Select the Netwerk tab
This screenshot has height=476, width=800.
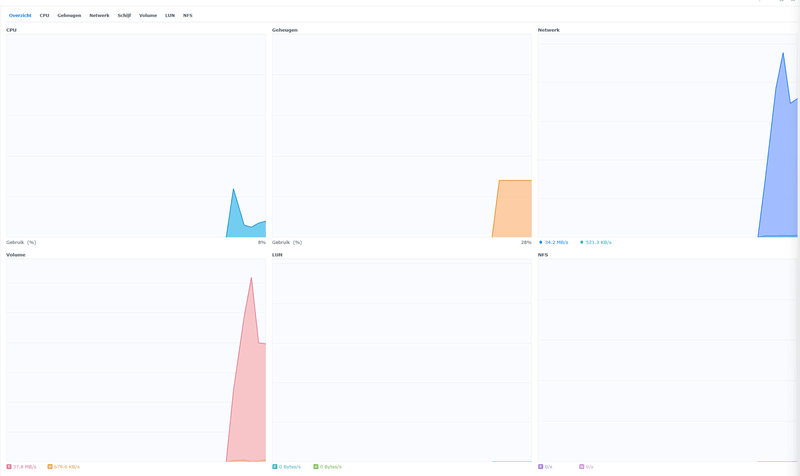coord(99,15)
